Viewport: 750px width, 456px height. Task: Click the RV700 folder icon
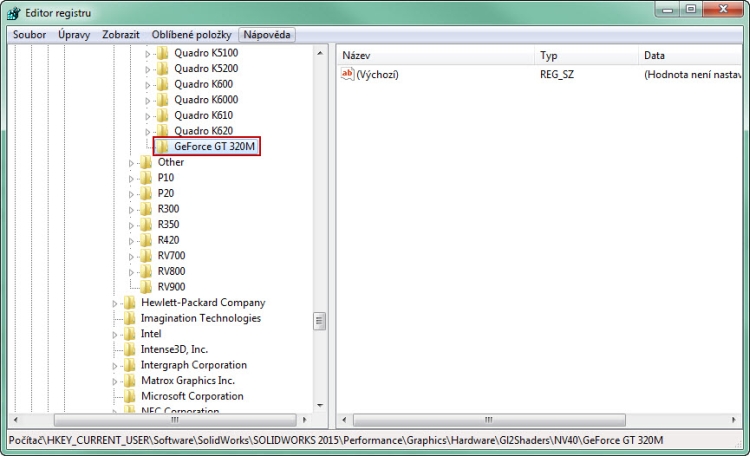(x=146, y=256)
